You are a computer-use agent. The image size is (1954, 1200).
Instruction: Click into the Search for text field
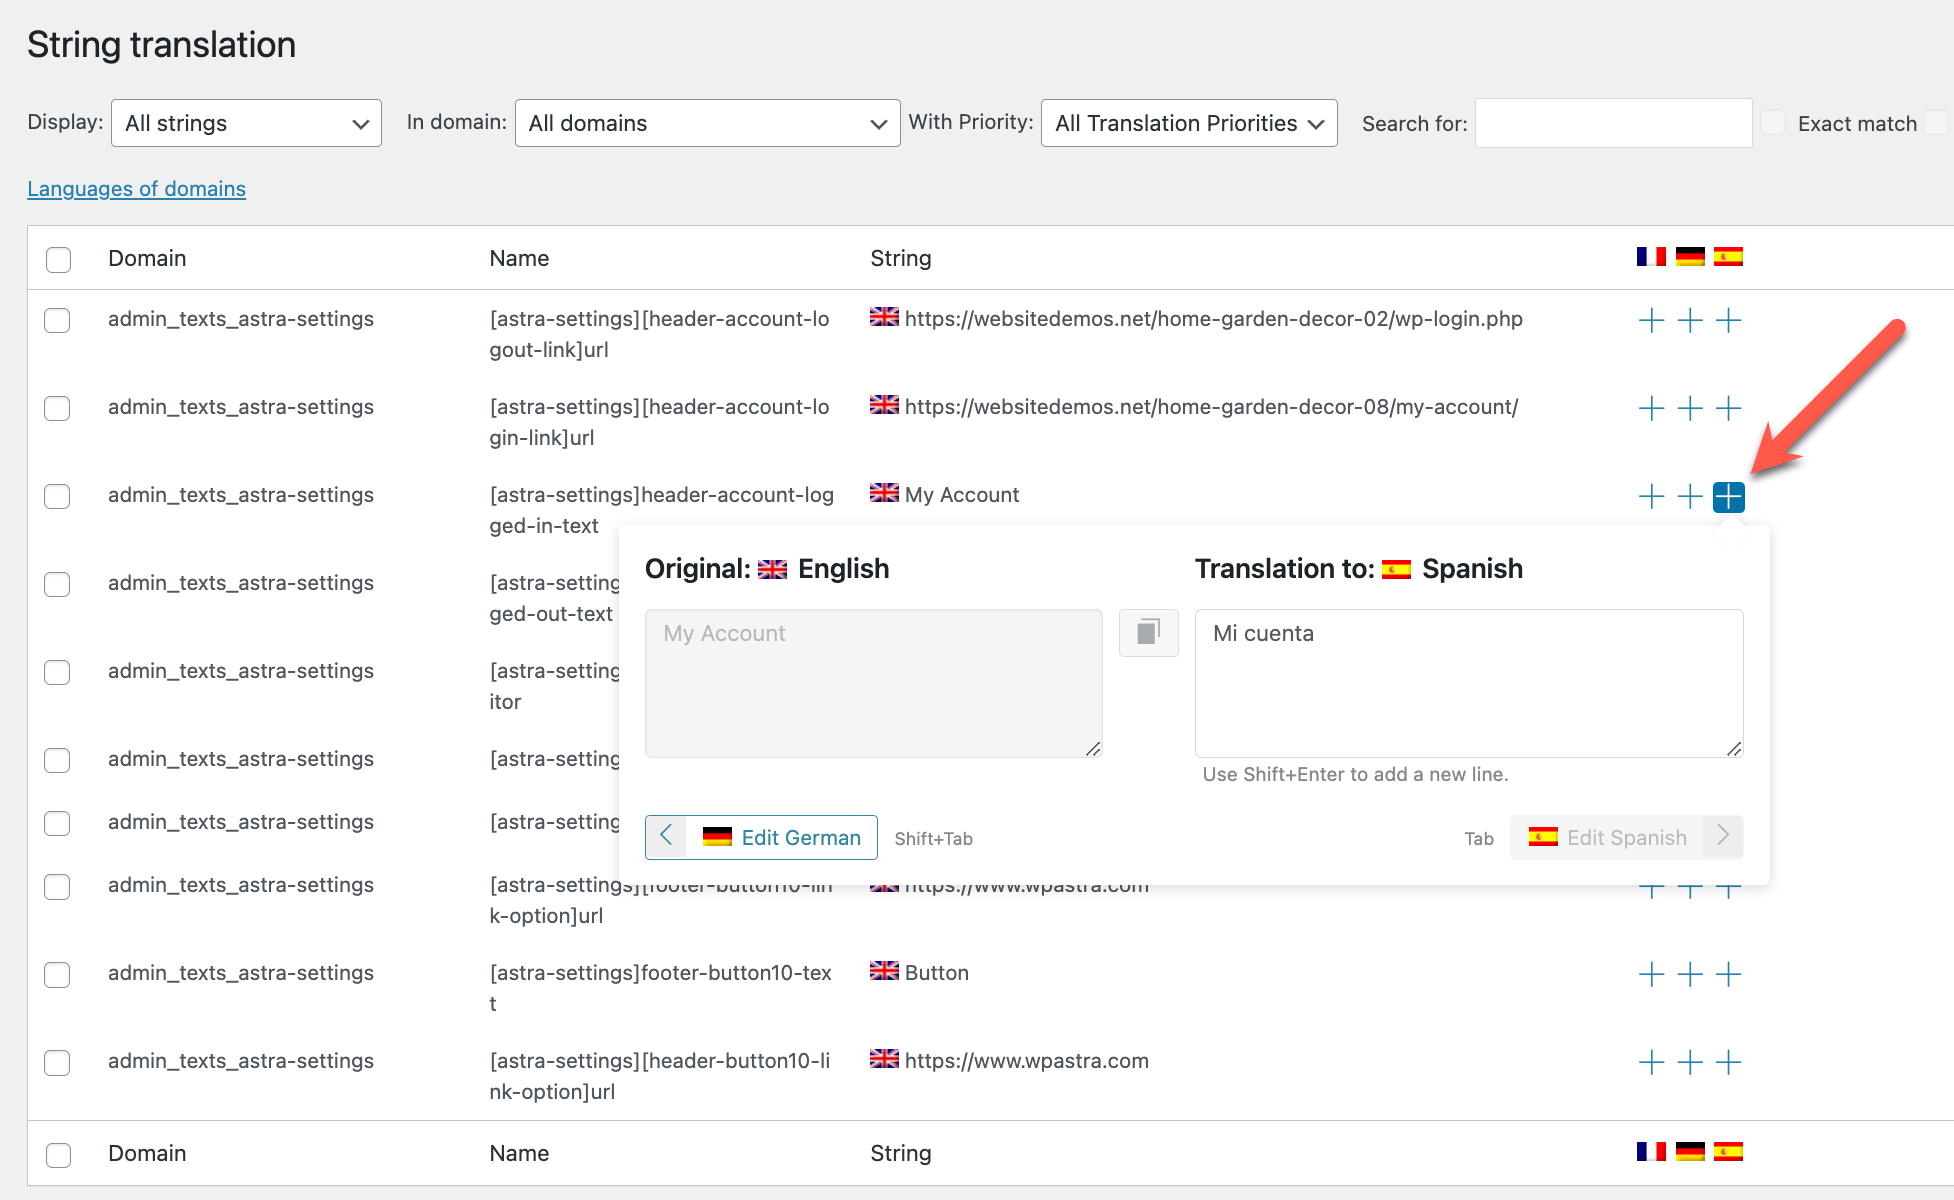1612,123
